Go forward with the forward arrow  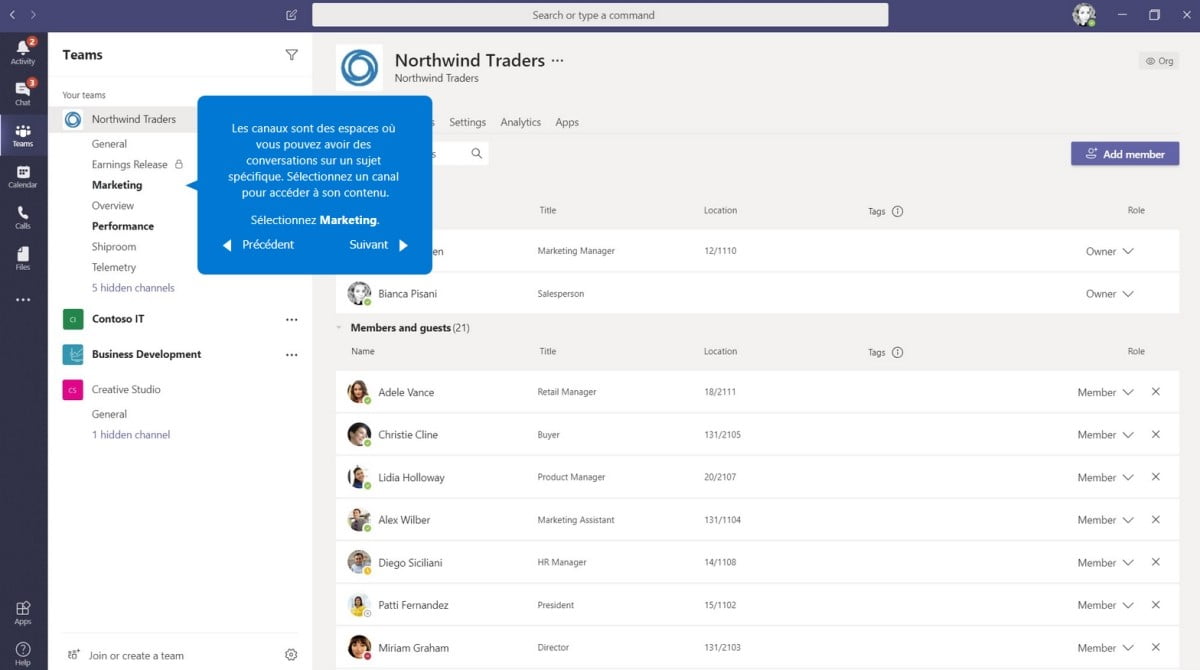(x=33, y=15)
